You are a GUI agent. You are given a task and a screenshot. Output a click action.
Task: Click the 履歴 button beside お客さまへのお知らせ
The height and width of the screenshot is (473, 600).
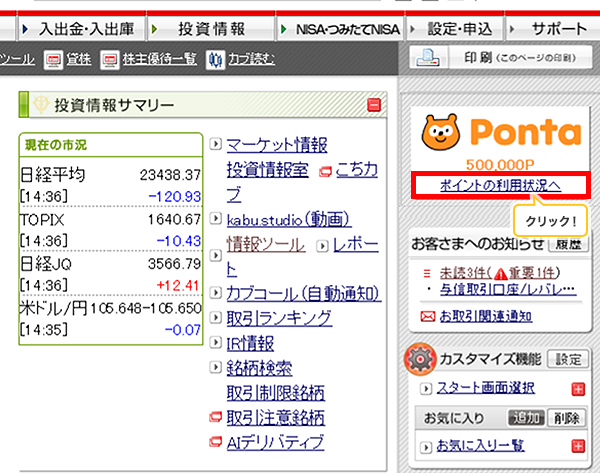[x=568, y=244]
